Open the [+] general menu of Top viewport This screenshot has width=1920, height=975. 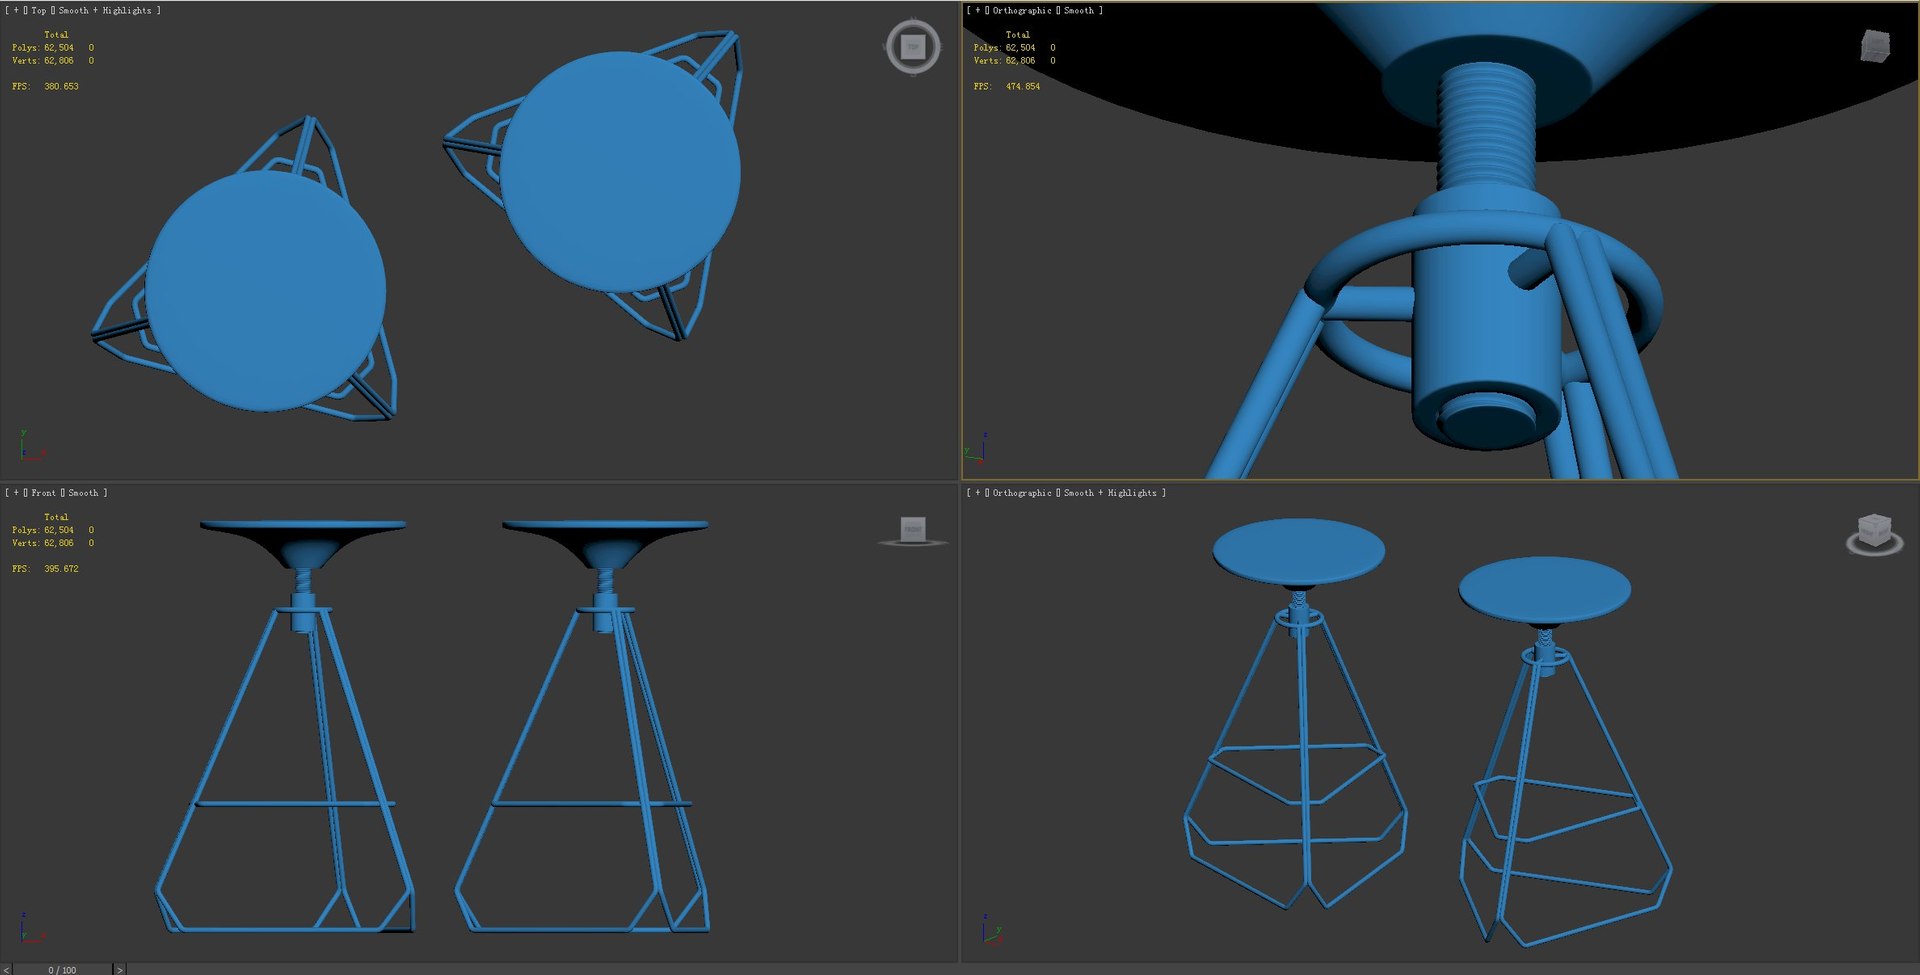(16, 10)
